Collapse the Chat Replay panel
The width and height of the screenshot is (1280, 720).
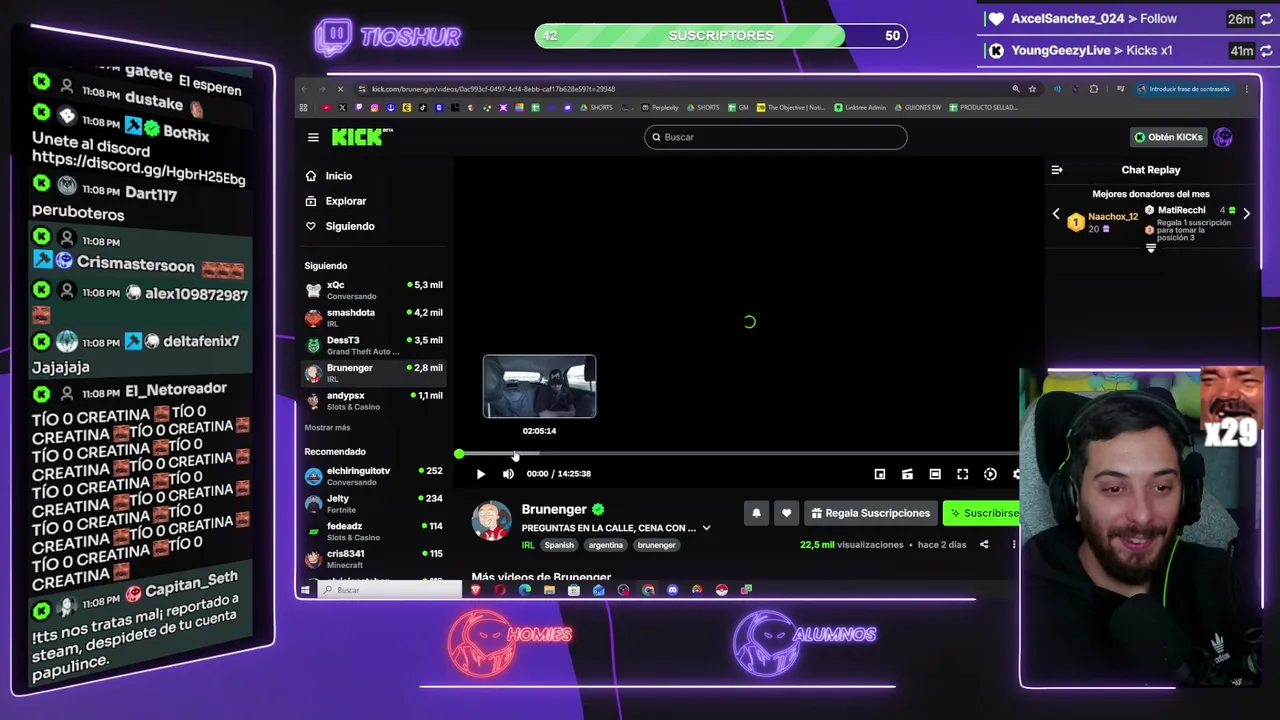point(1057,170)
